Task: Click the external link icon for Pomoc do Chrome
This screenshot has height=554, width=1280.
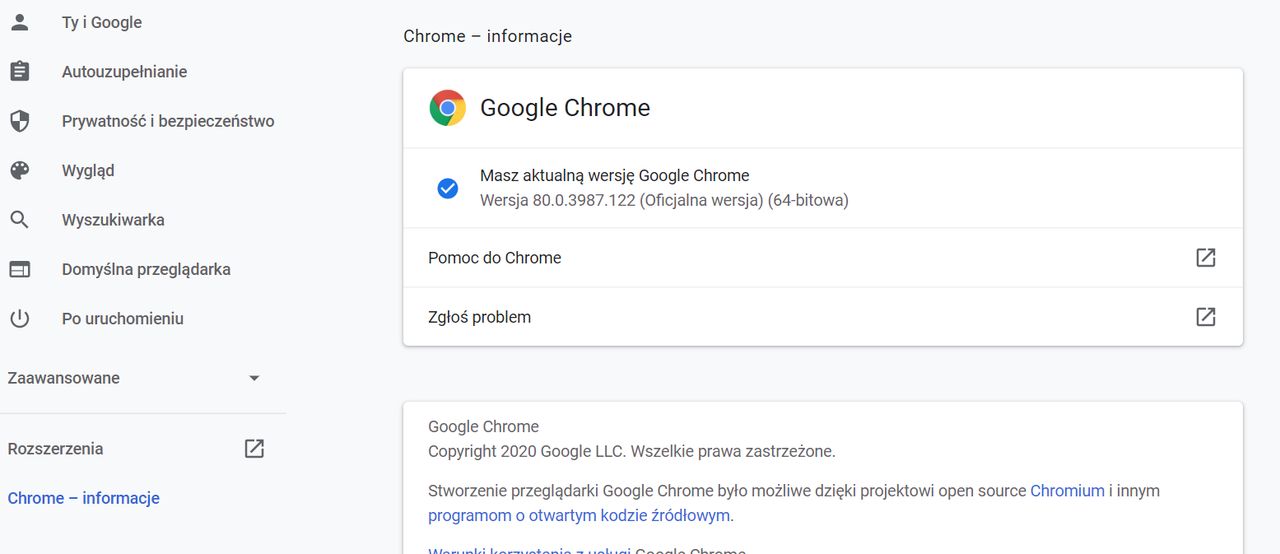Action: click(1206, 258)
